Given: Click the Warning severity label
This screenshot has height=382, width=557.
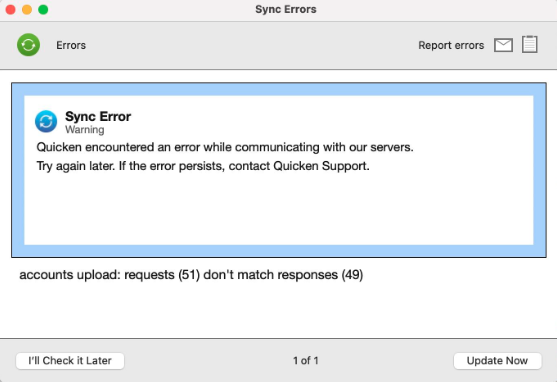Looking at the screenshot, I should (85, 129).
